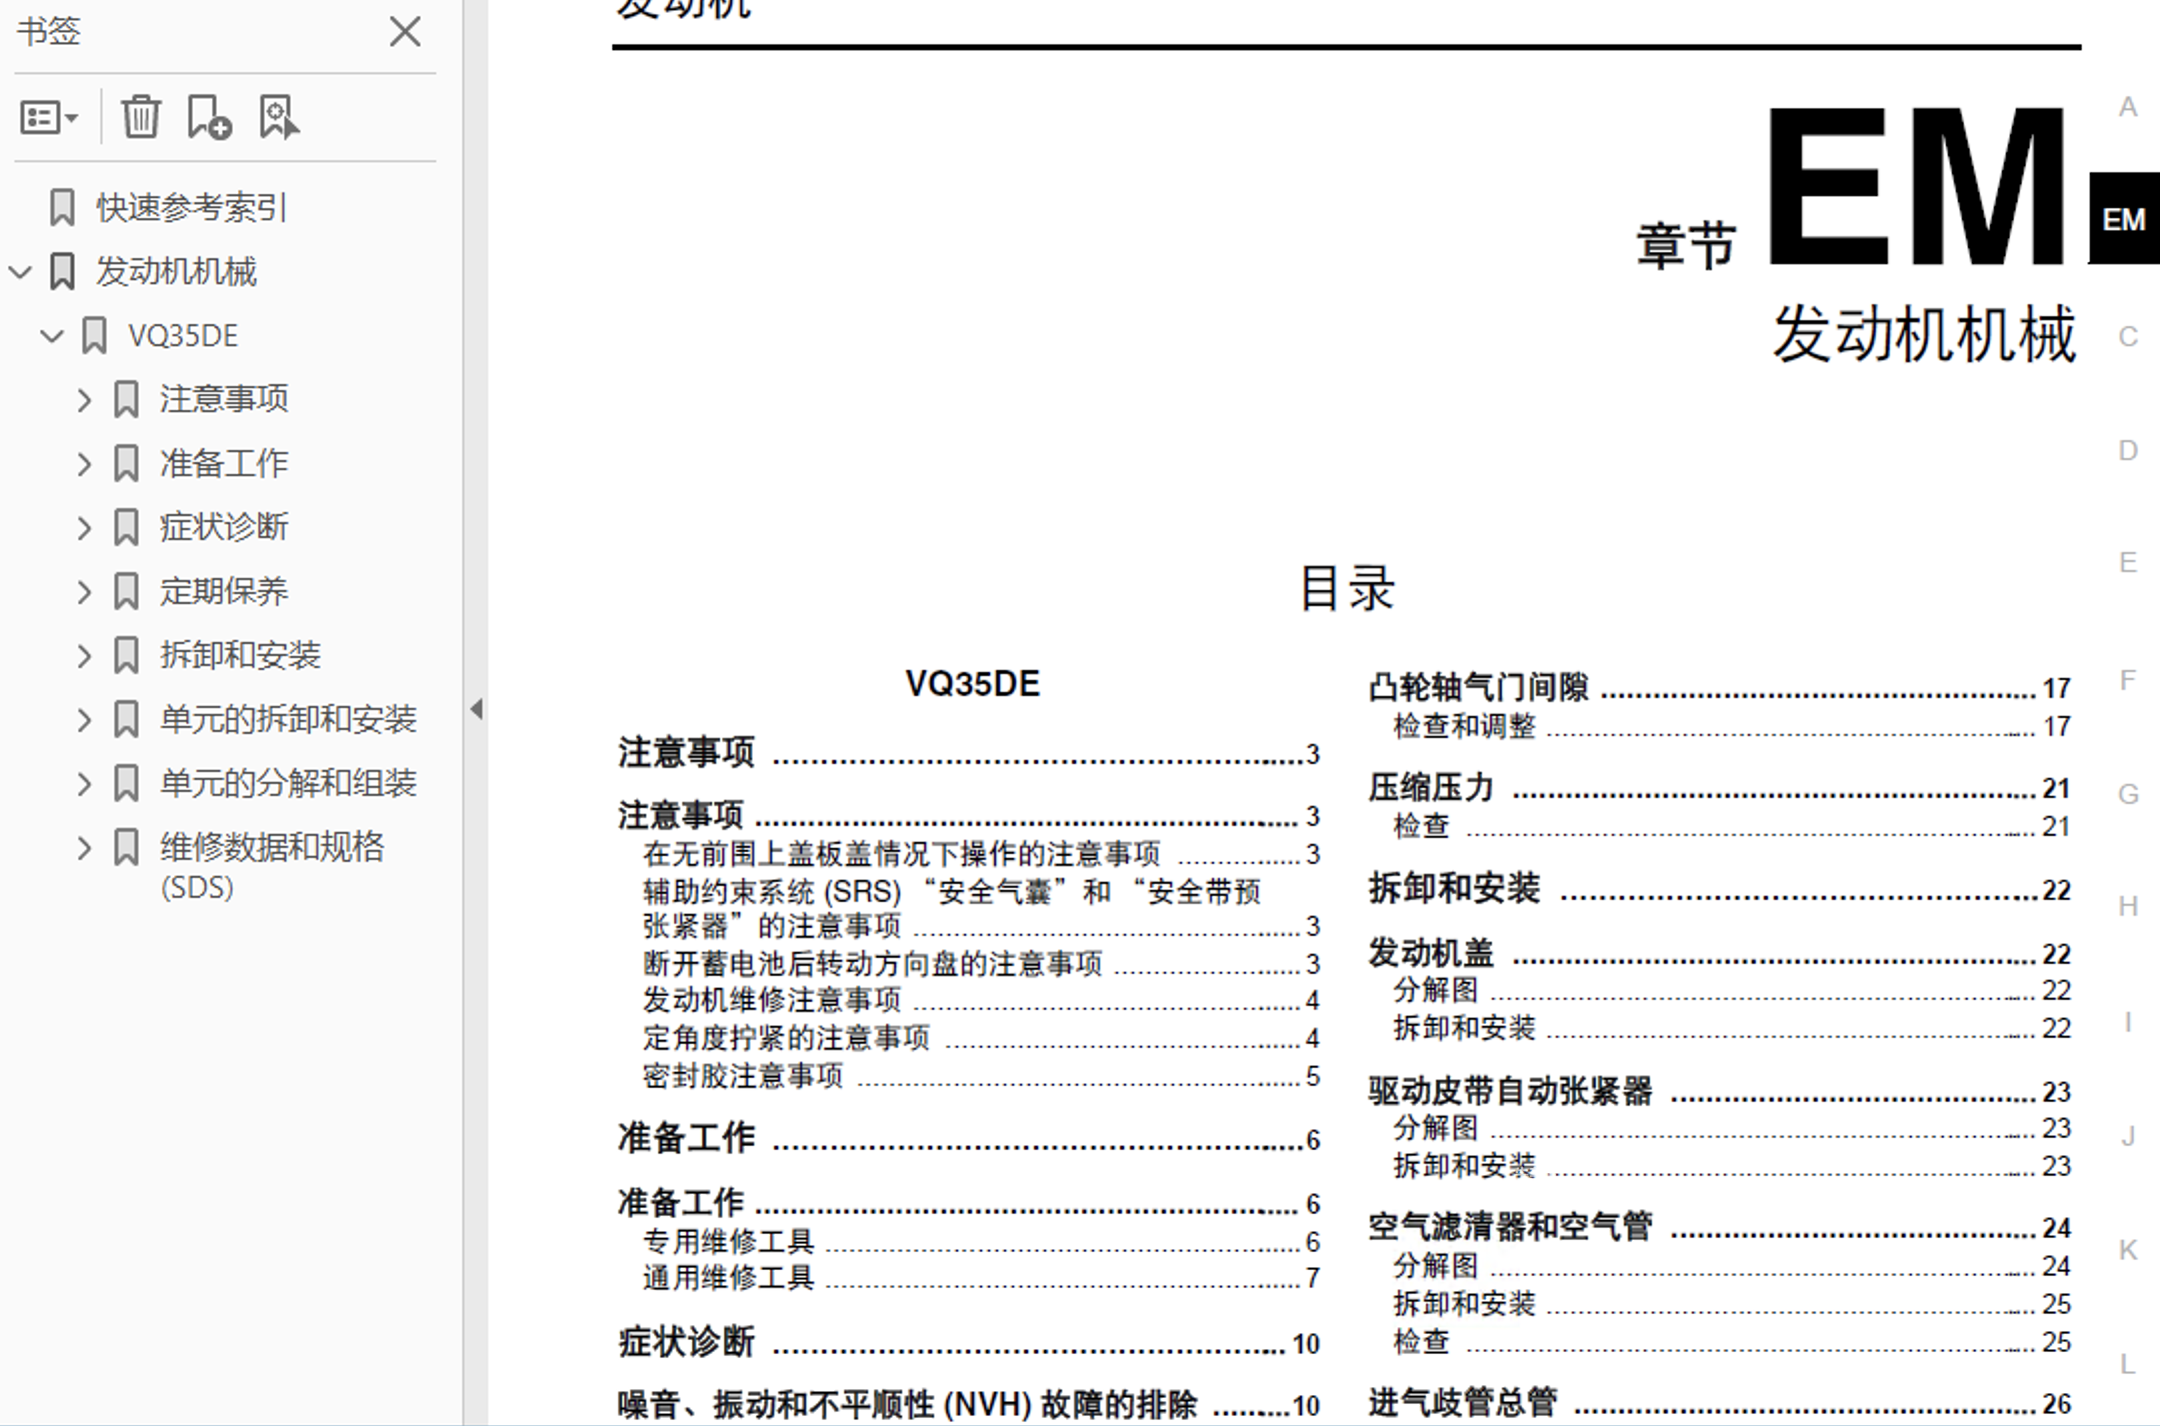The width and height of the screenshot is (2160, 1426).
Task: Open the 发动机机械 bookmark entry
Action: 176,272
